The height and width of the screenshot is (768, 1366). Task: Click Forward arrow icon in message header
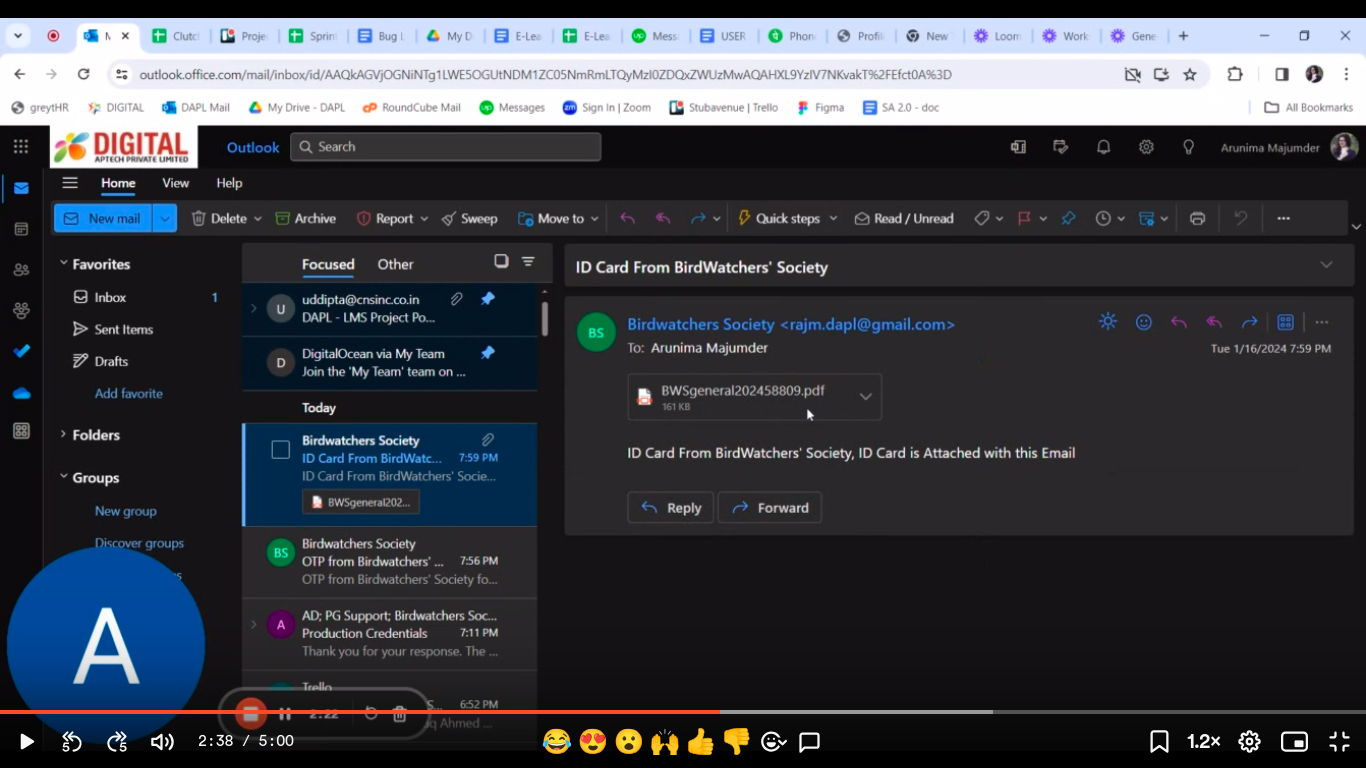point(1249,322)
